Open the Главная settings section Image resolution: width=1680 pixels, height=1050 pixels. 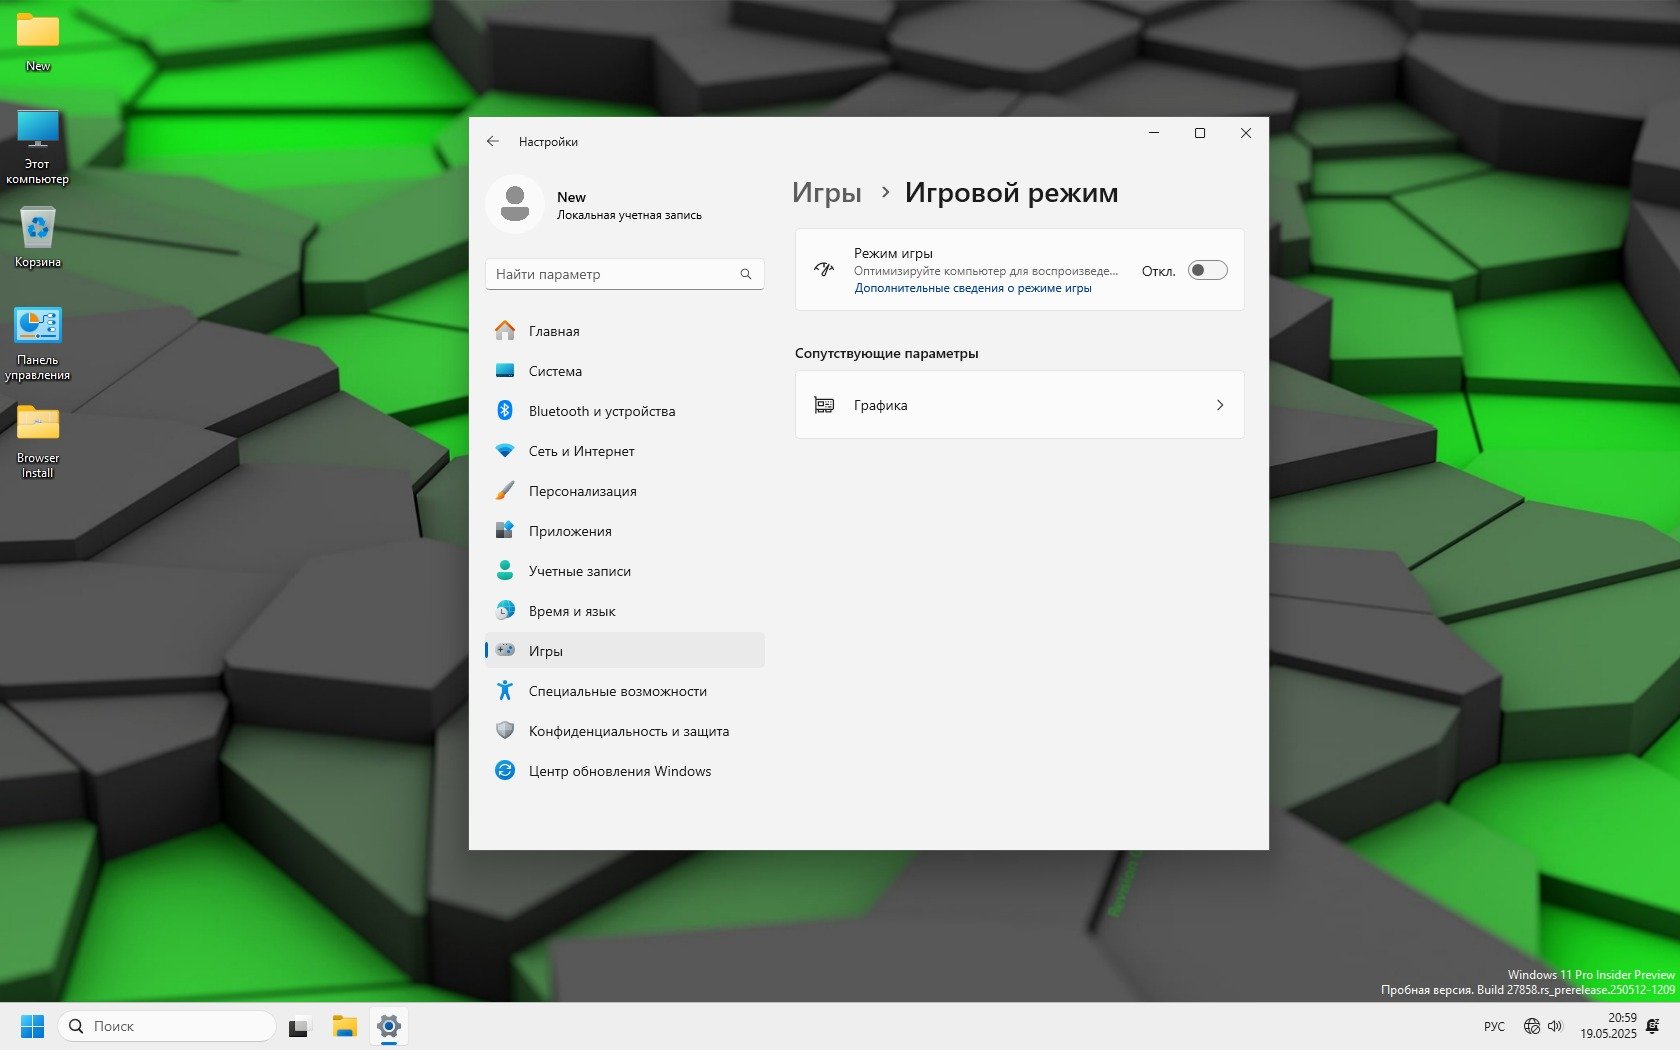point(554,331)
